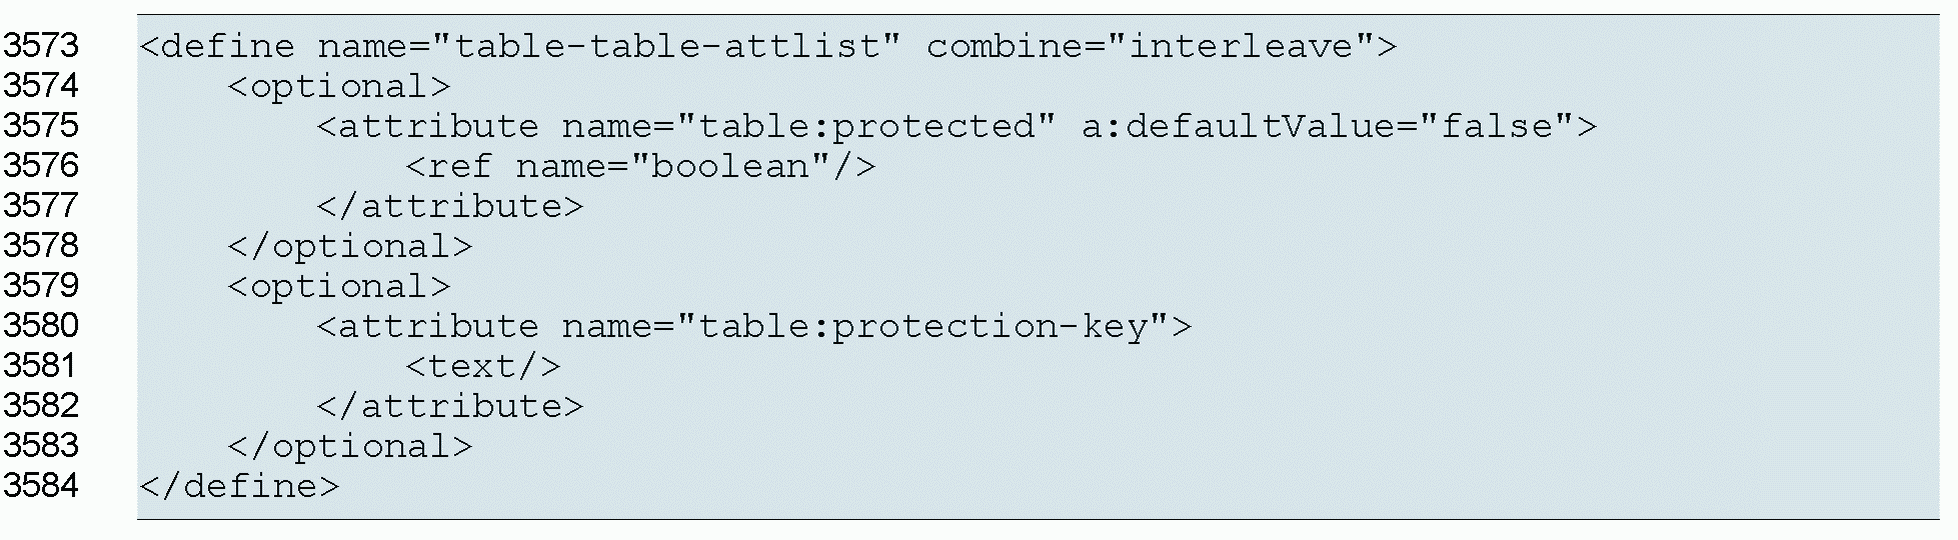The height and width of the screenshot is (540, 1958).
Task: Click the closing </define> tag
Action: point(240,486)
